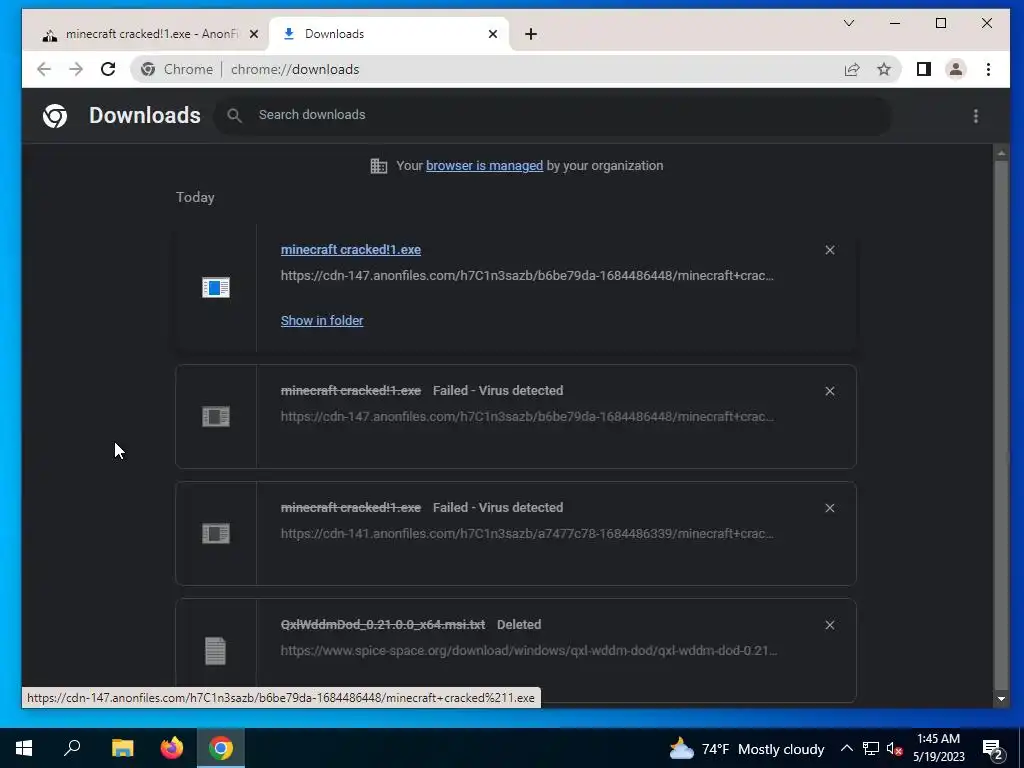Image resolution: width=1024 pixels, height=768 pixels.
Task: Open the downloaded minecraft cracked!1.exe file link
Action: (351, 249)
